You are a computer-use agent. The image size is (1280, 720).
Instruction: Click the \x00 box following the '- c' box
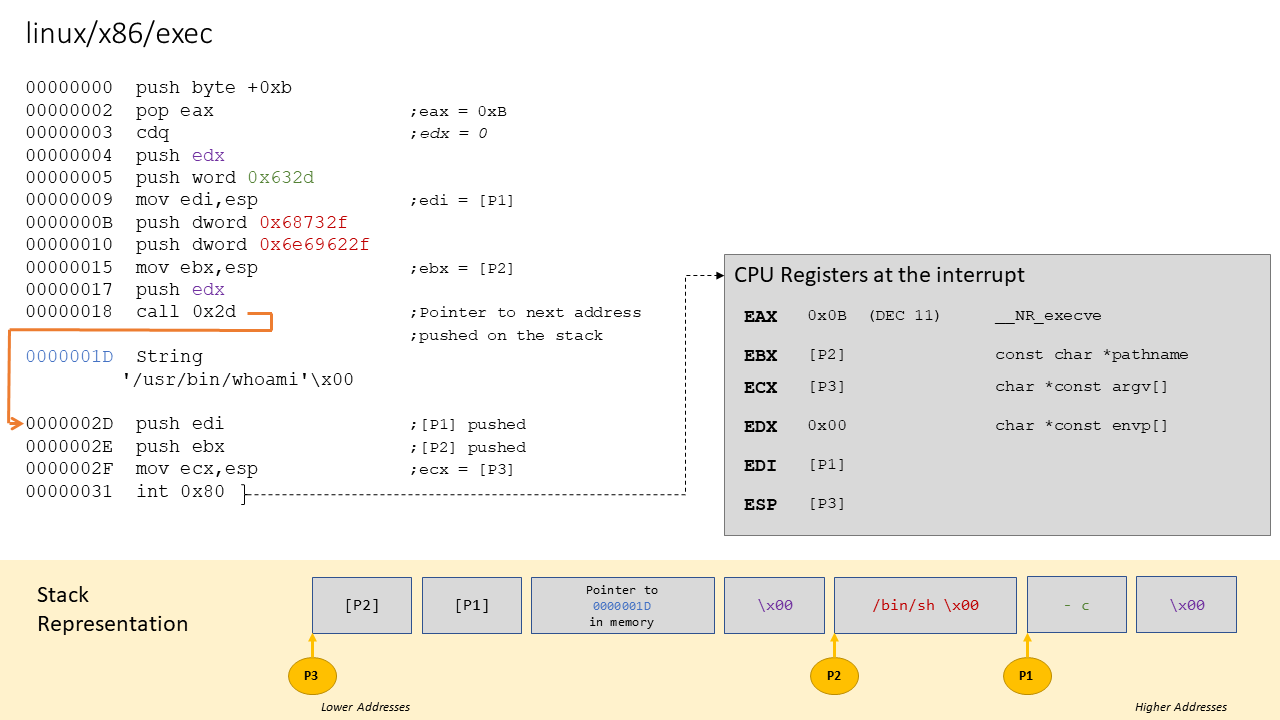[1187, 605]
